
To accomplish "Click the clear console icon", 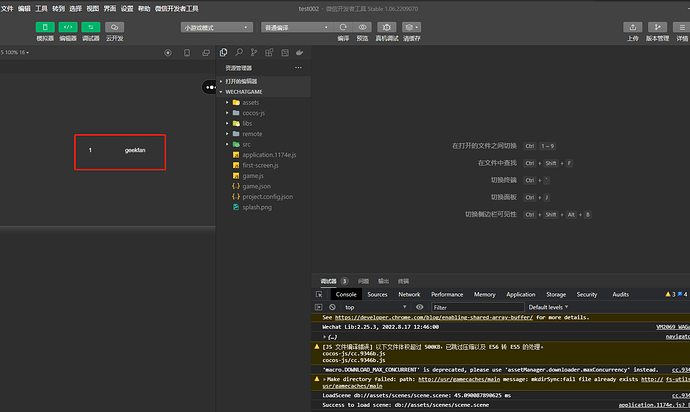I will click(x=332, y=307).
